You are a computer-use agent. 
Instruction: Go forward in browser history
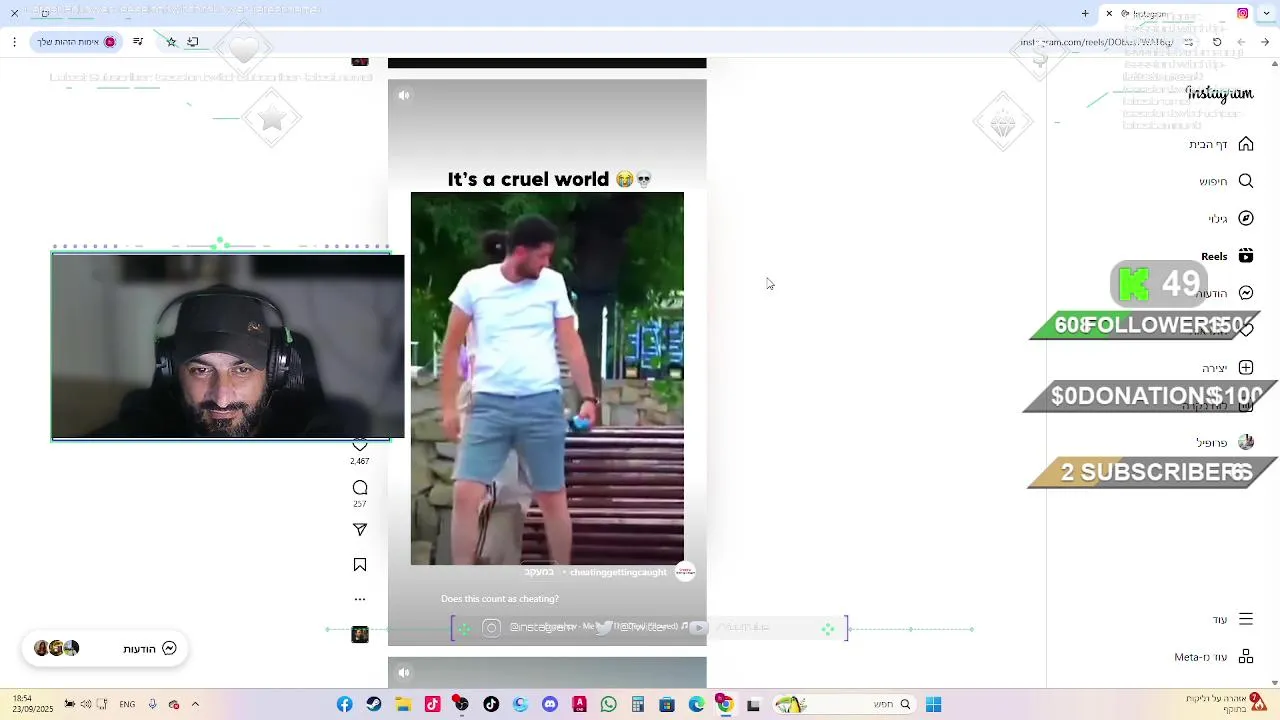tap(1241, 42)
